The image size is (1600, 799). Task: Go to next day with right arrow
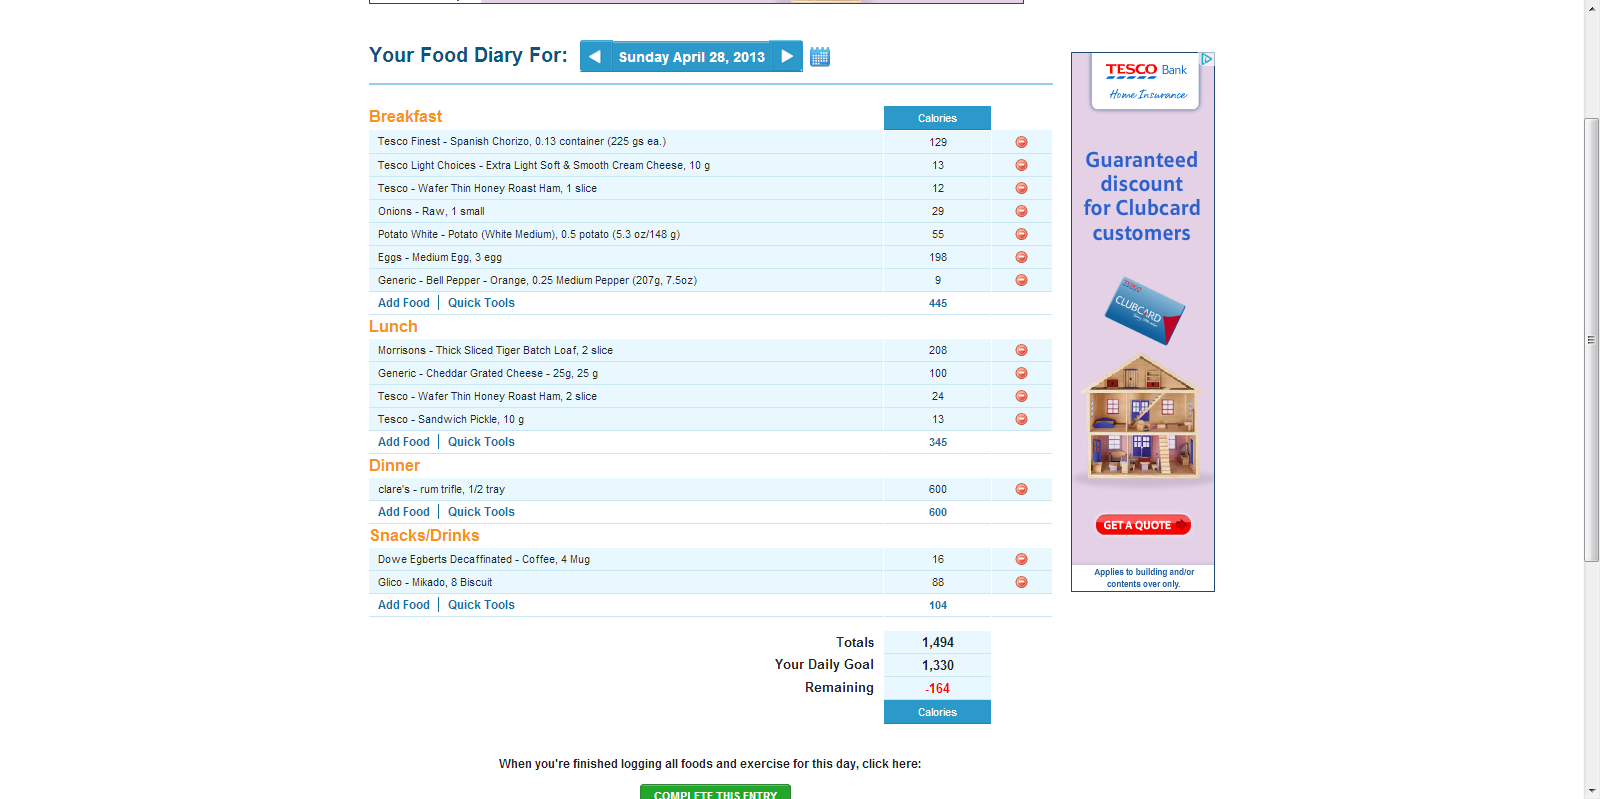click(x=787, y=56)
